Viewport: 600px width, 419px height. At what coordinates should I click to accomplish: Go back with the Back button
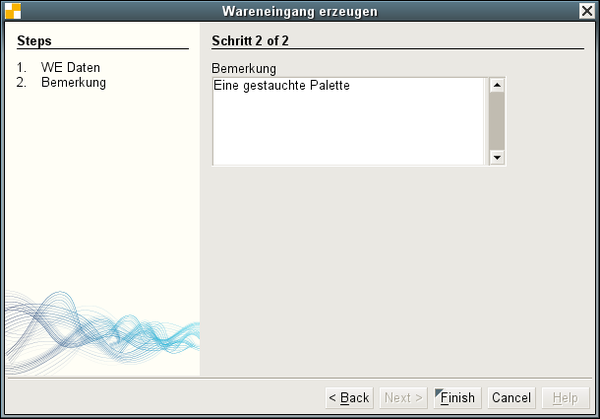[x=349, y=398]
